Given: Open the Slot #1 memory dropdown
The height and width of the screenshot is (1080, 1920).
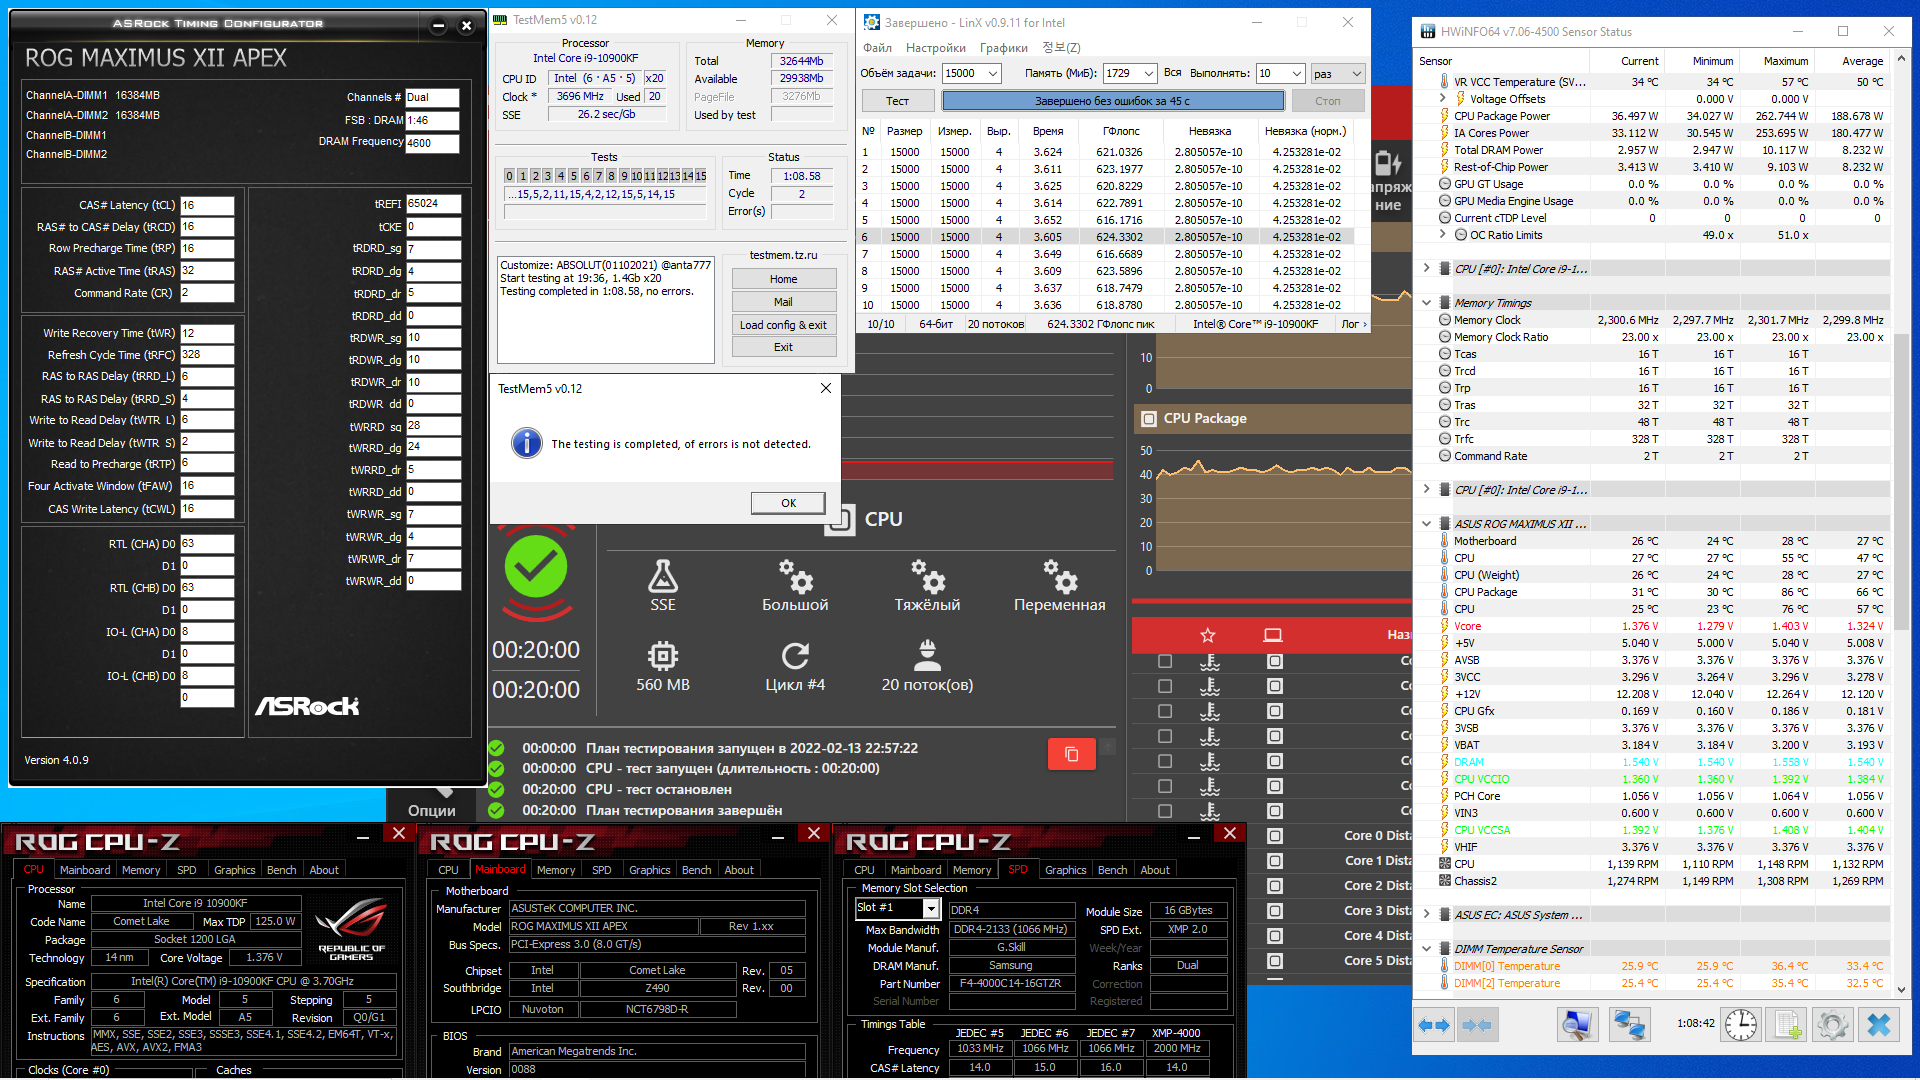Looking at the screenshot, I should click(x=931, y=908).
